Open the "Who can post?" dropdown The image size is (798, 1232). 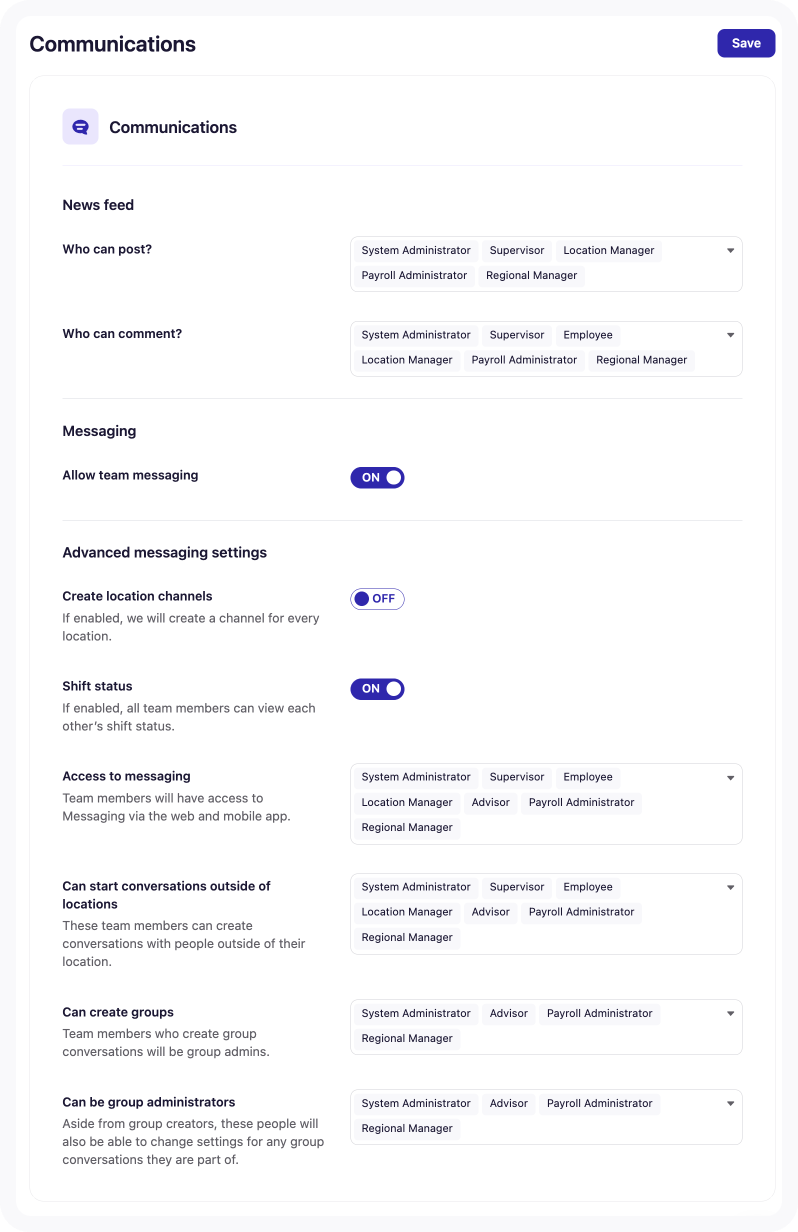[730, 250]
